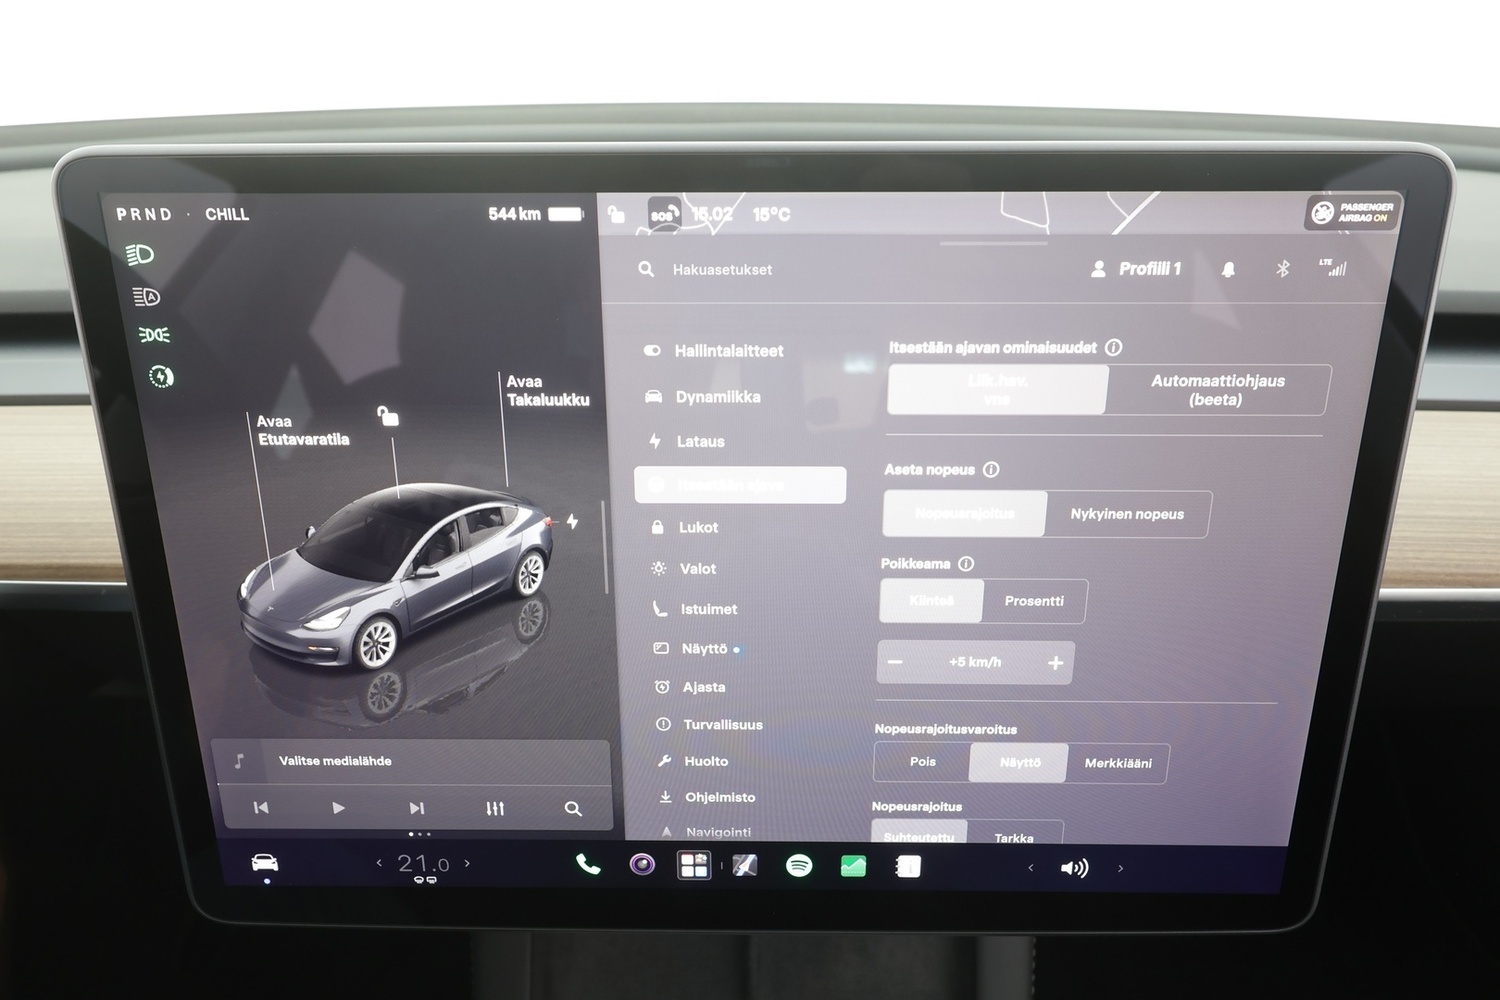Screen dimensions: 1500x1000
Task: Tap the speaker volume icon
Action: coord(1074,868)
